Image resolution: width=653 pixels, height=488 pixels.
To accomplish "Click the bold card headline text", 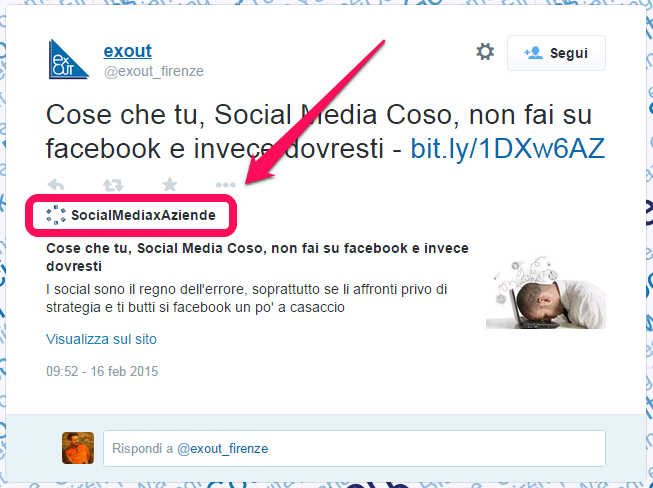I will 256,257.
